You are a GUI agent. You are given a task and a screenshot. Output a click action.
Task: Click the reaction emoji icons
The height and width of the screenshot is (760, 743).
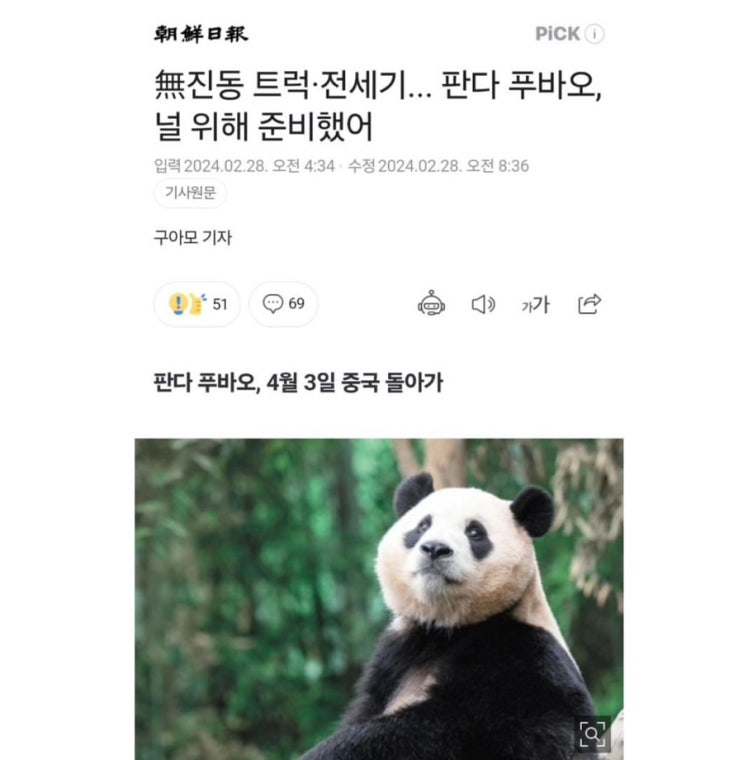tap(188, 304)
